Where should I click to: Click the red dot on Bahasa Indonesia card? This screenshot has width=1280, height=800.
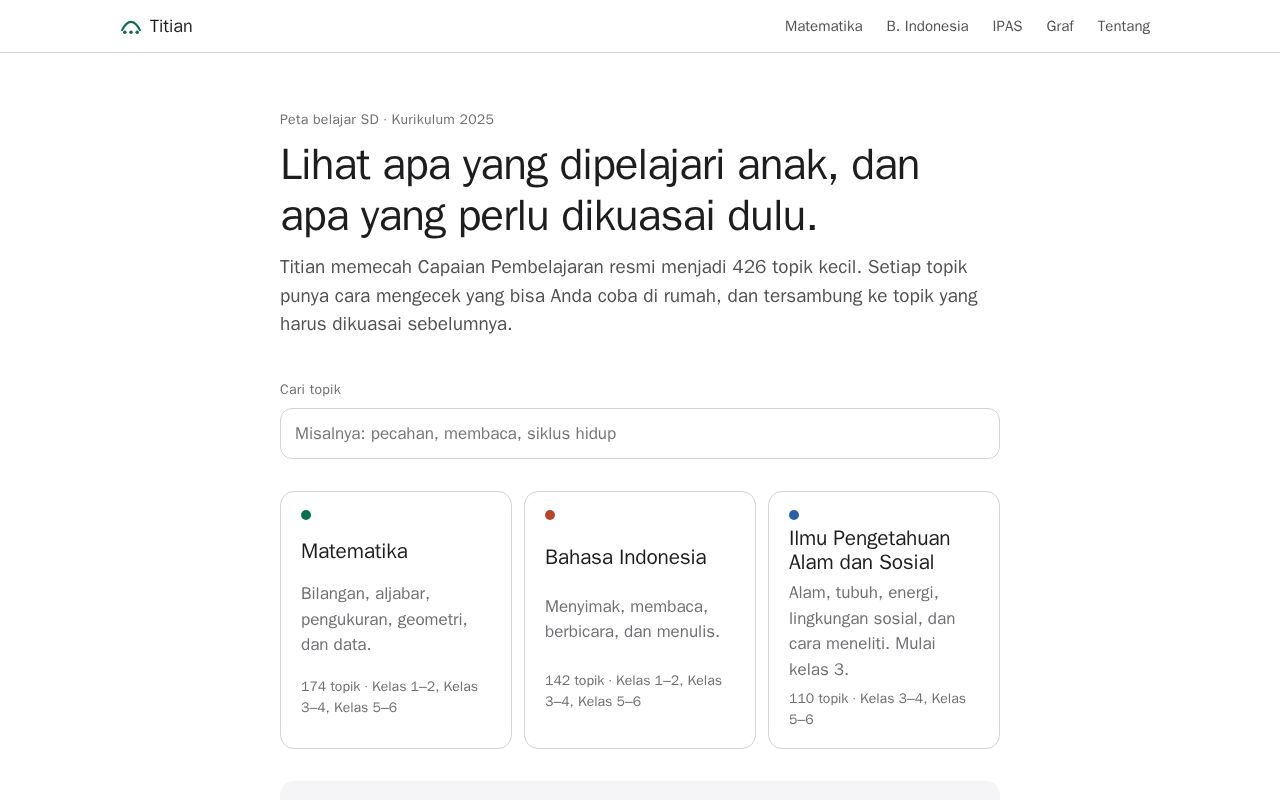pos(550,515)
